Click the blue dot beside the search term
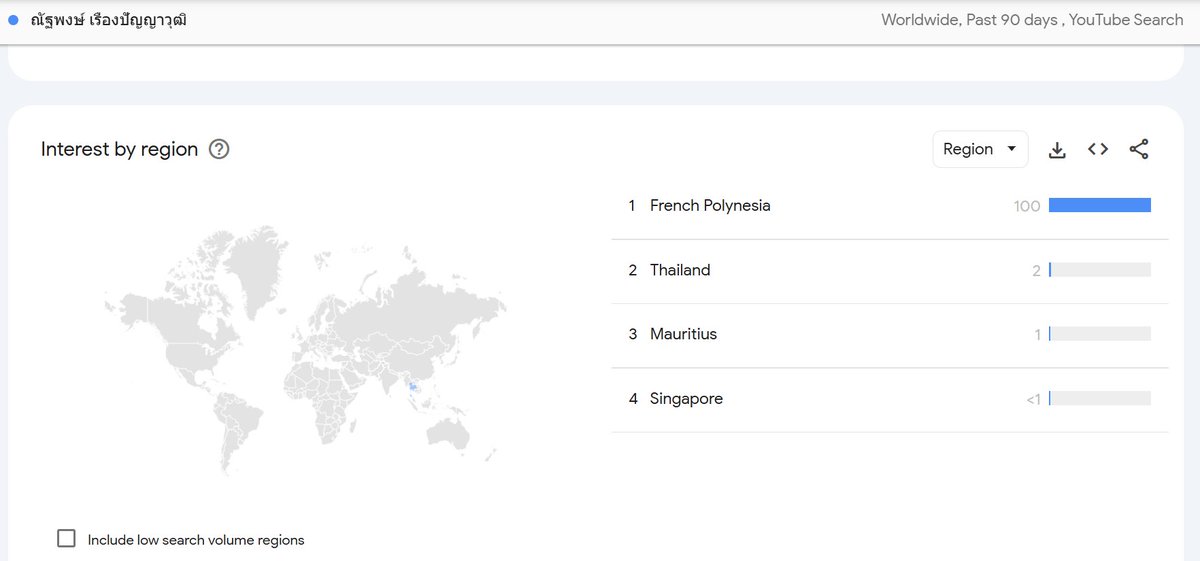 point(13,19)
